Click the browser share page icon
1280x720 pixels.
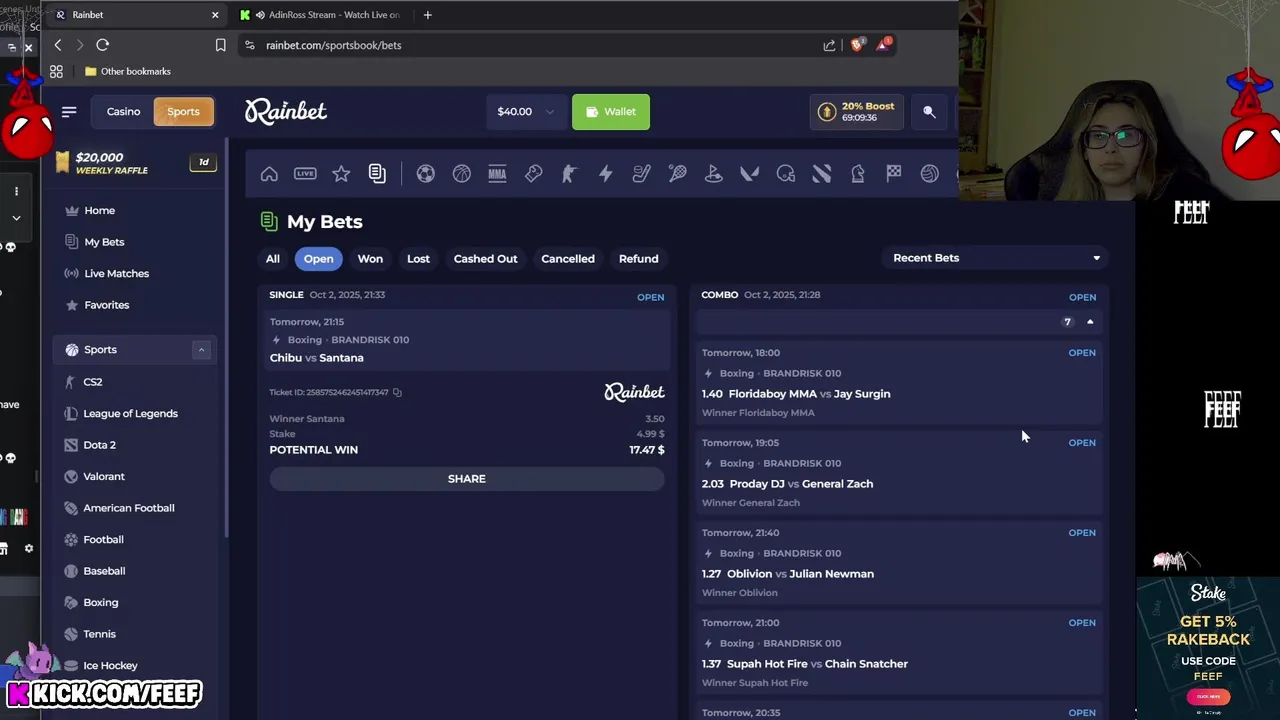(829, 45)
